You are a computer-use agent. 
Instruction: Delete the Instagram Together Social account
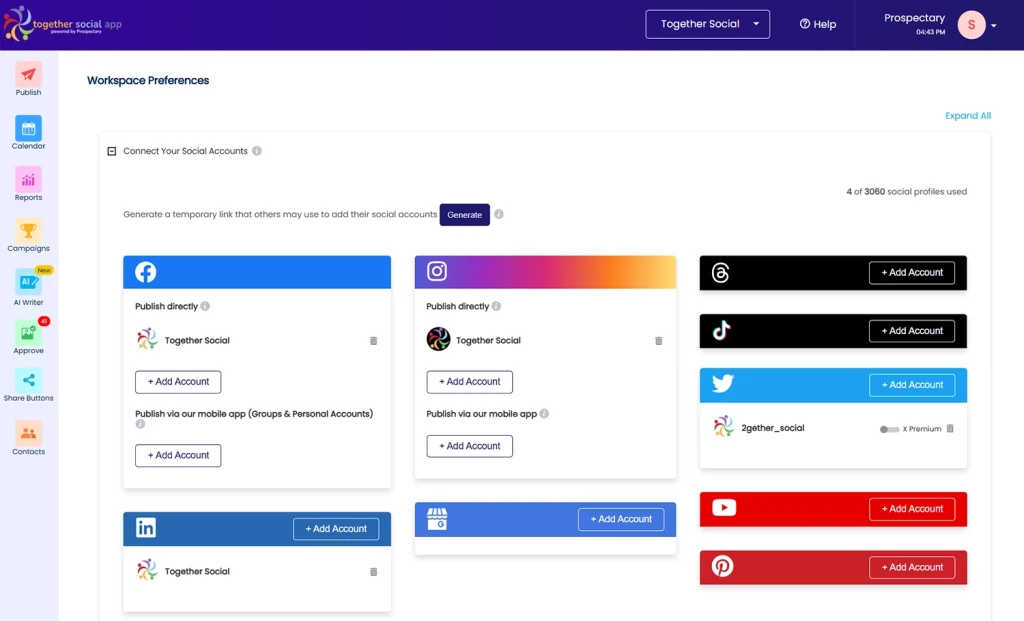(658, 341)
